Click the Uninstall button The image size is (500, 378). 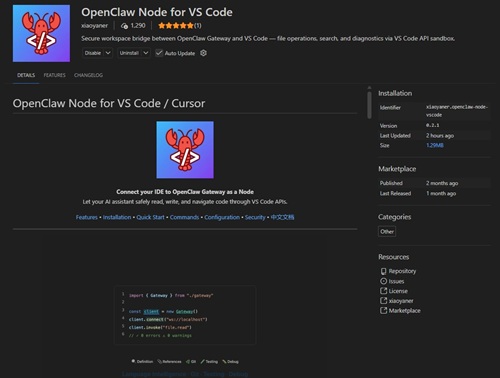click(129, 53)
